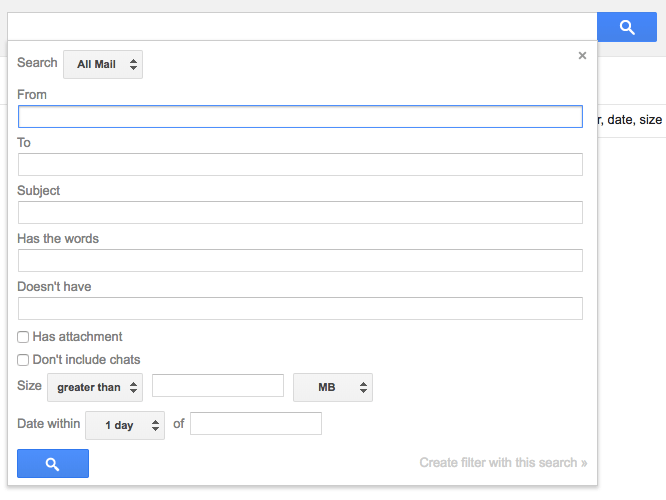Click the Has attachment label text
The width and height of the screenshot is (666, 500).
click(x=77, y=337)
